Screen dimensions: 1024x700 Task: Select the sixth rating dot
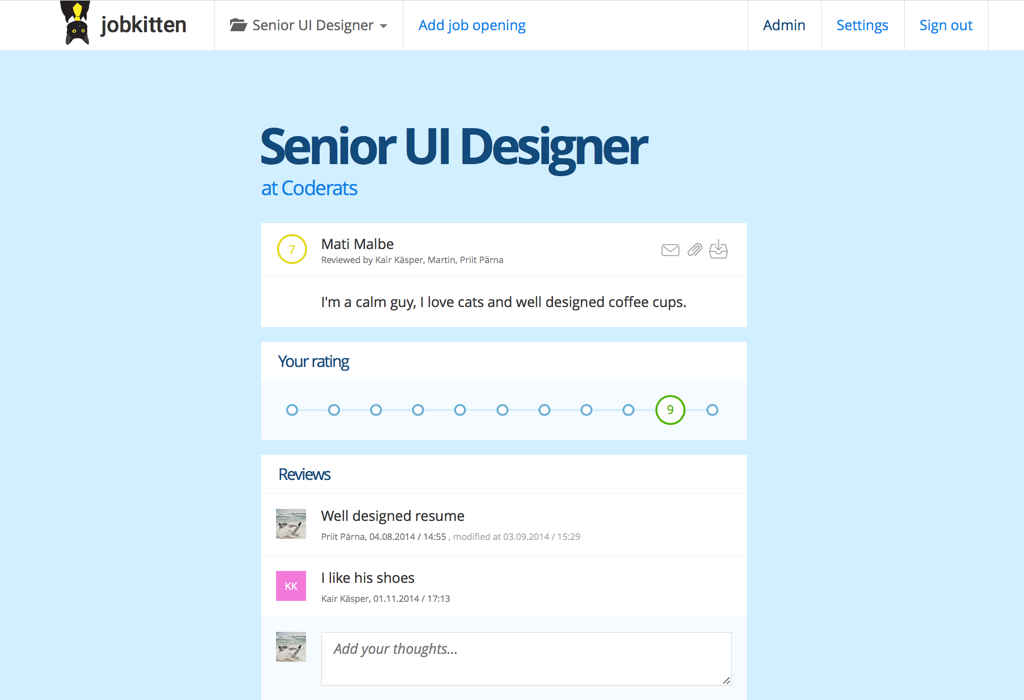point(502,410)
